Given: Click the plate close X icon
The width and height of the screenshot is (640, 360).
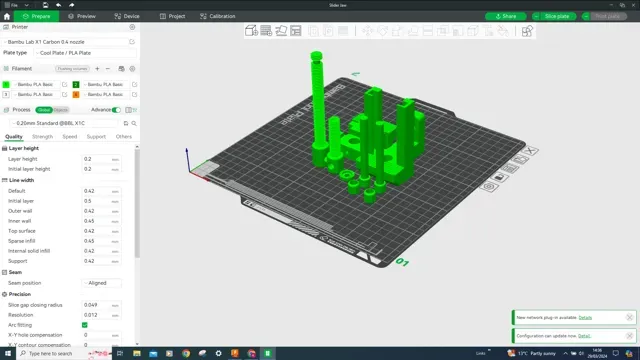Looking at the screenshot, I should click(530, 151).
